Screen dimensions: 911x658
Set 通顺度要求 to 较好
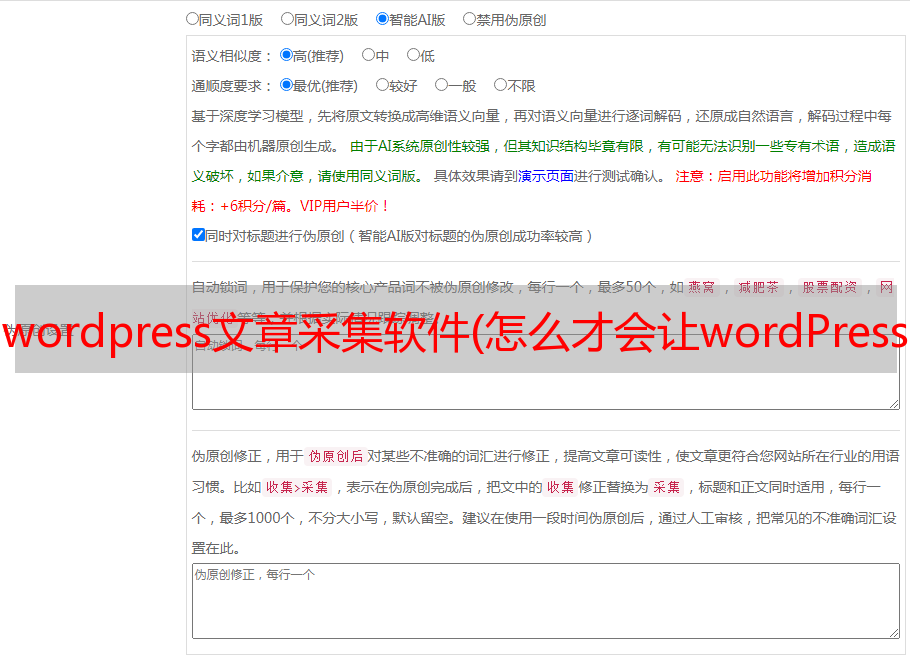(x=382, y=85)
